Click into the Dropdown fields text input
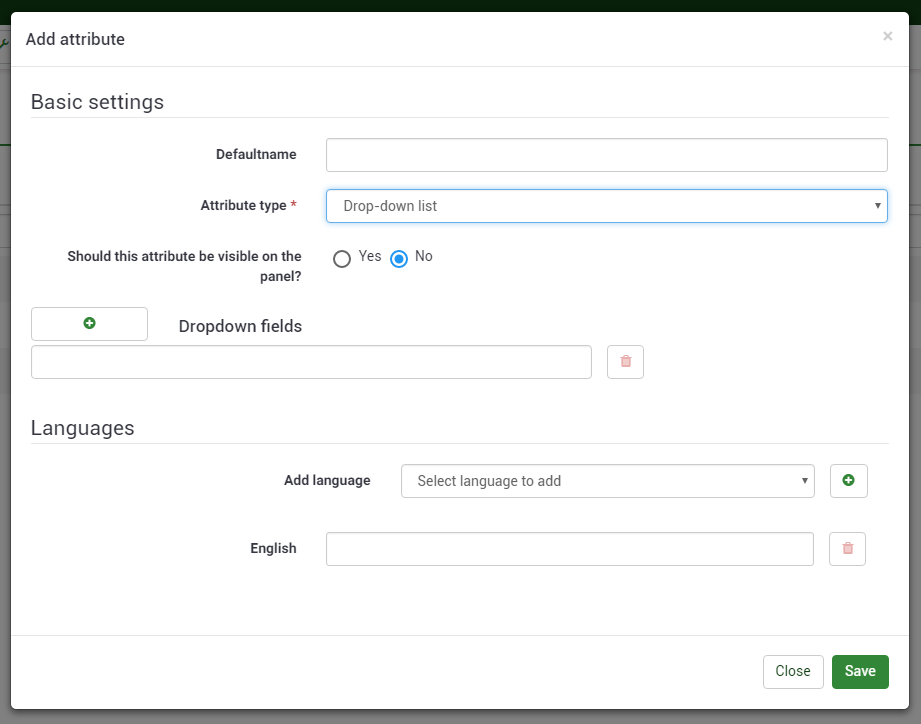The image size is (921, 724). [x=311, y=362]
